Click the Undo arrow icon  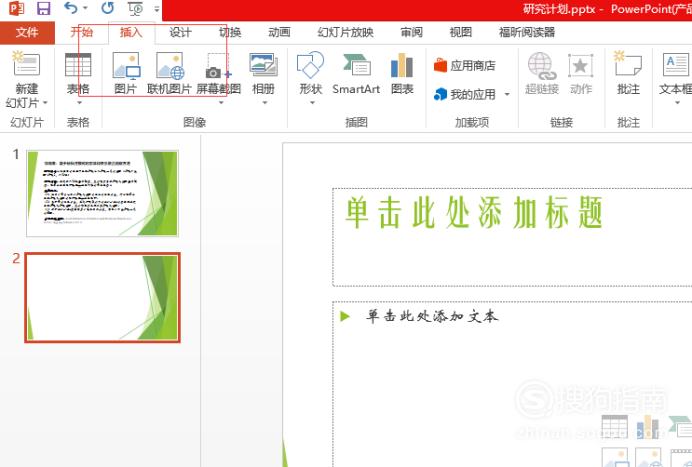pos(71,8)
